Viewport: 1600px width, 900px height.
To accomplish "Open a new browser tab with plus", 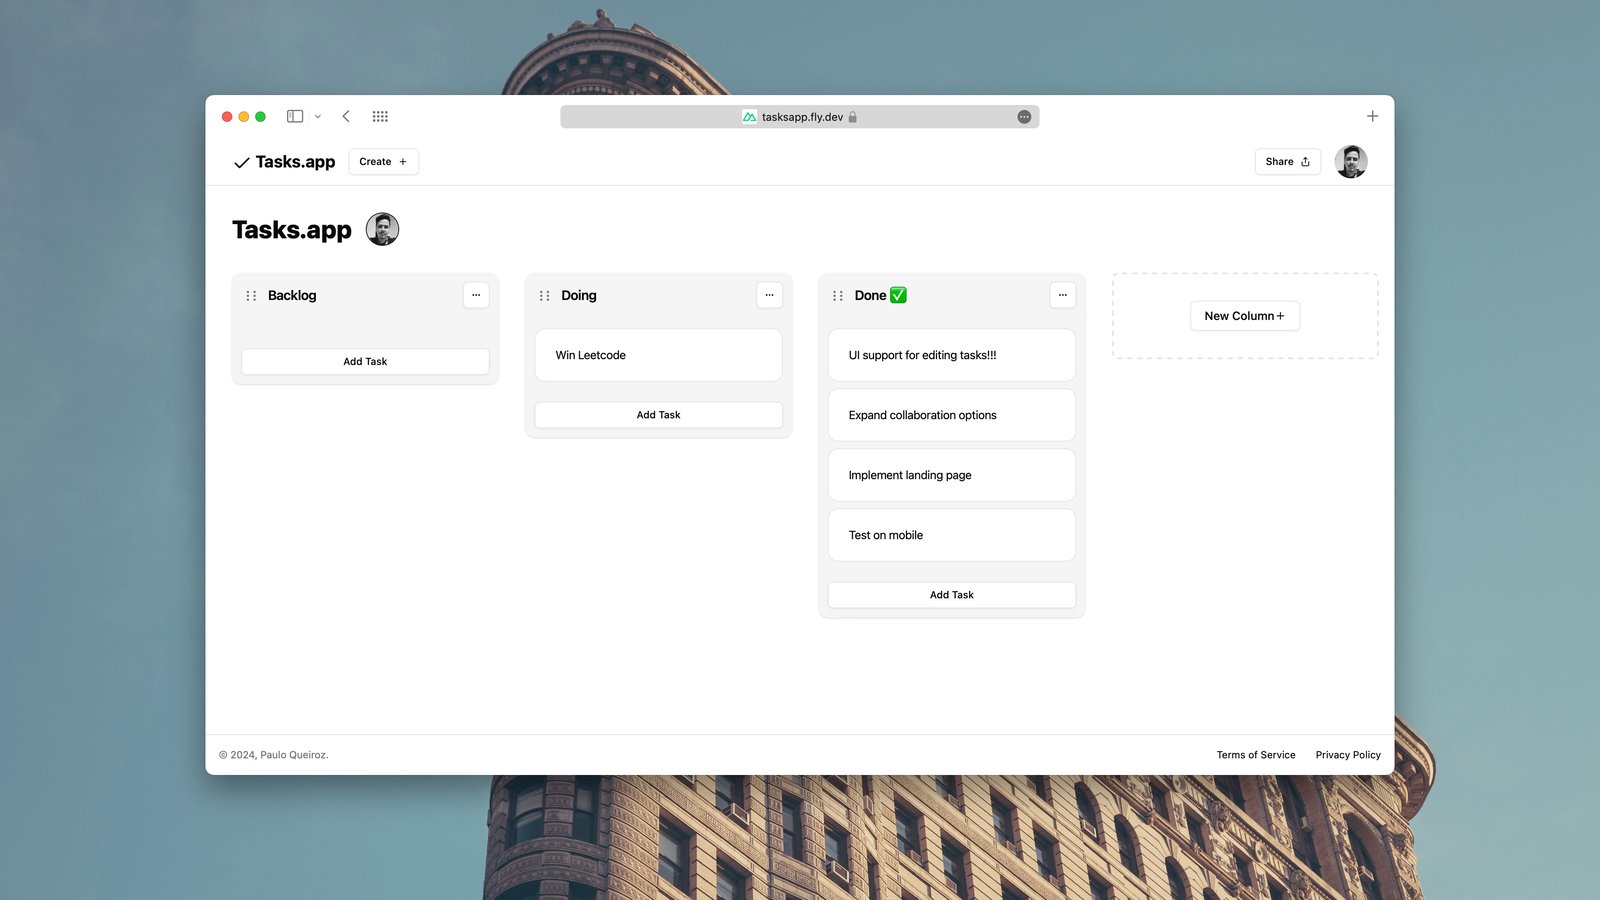I will pos(1372,116).
